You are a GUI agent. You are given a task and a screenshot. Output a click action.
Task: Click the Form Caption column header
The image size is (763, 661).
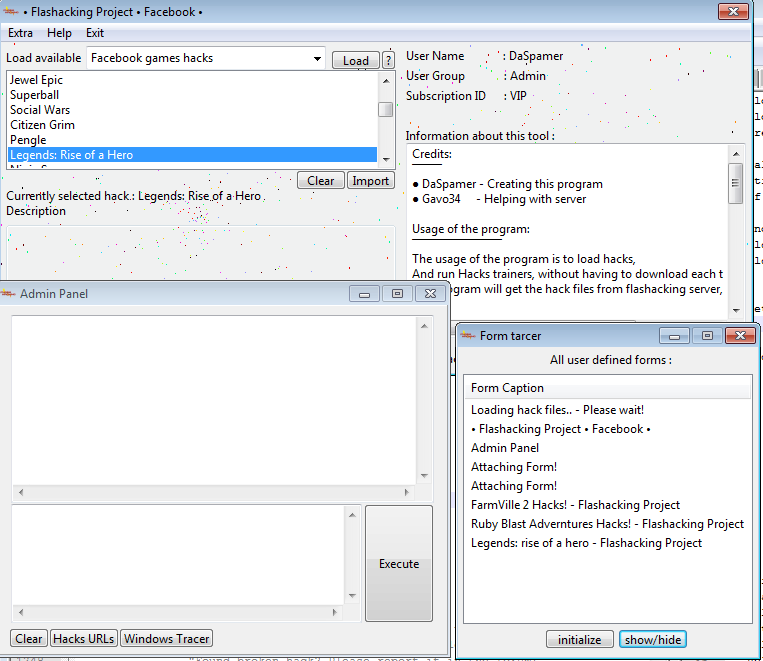tap(608, 388)
